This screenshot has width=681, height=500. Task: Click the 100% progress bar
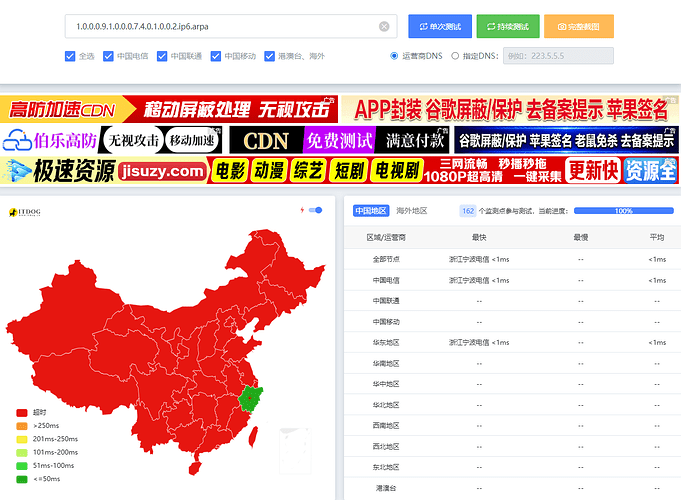point(623,211)
